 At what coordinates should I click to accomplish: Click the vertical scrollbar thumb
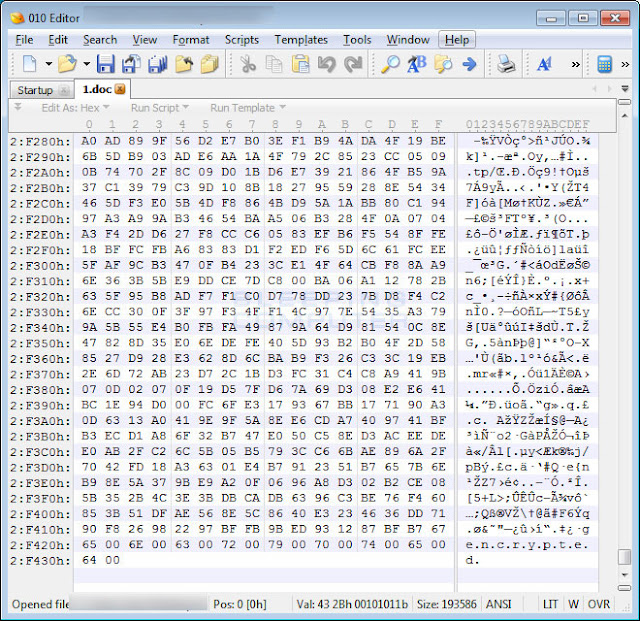tap(625, 557)
